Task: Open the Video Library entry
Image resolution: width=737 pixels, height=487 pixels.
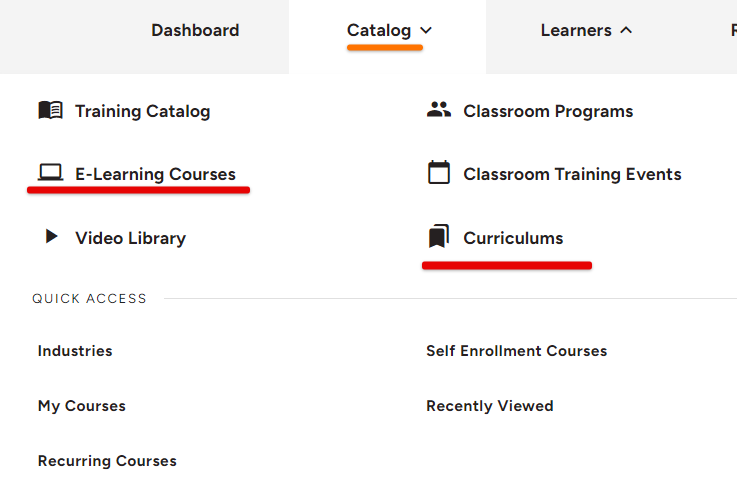Action: [x=130, y=238]
